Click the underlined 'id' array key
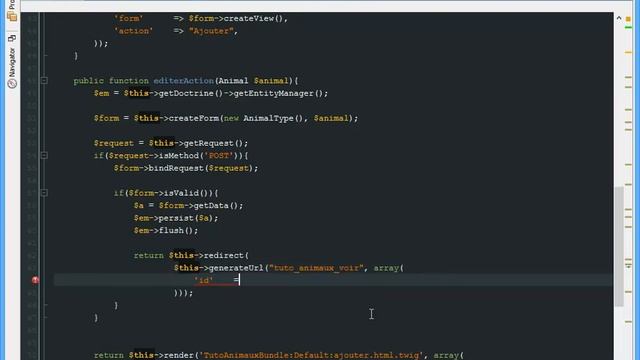The height and width of the screenshot is (360, 640). (x=204, y=280)
